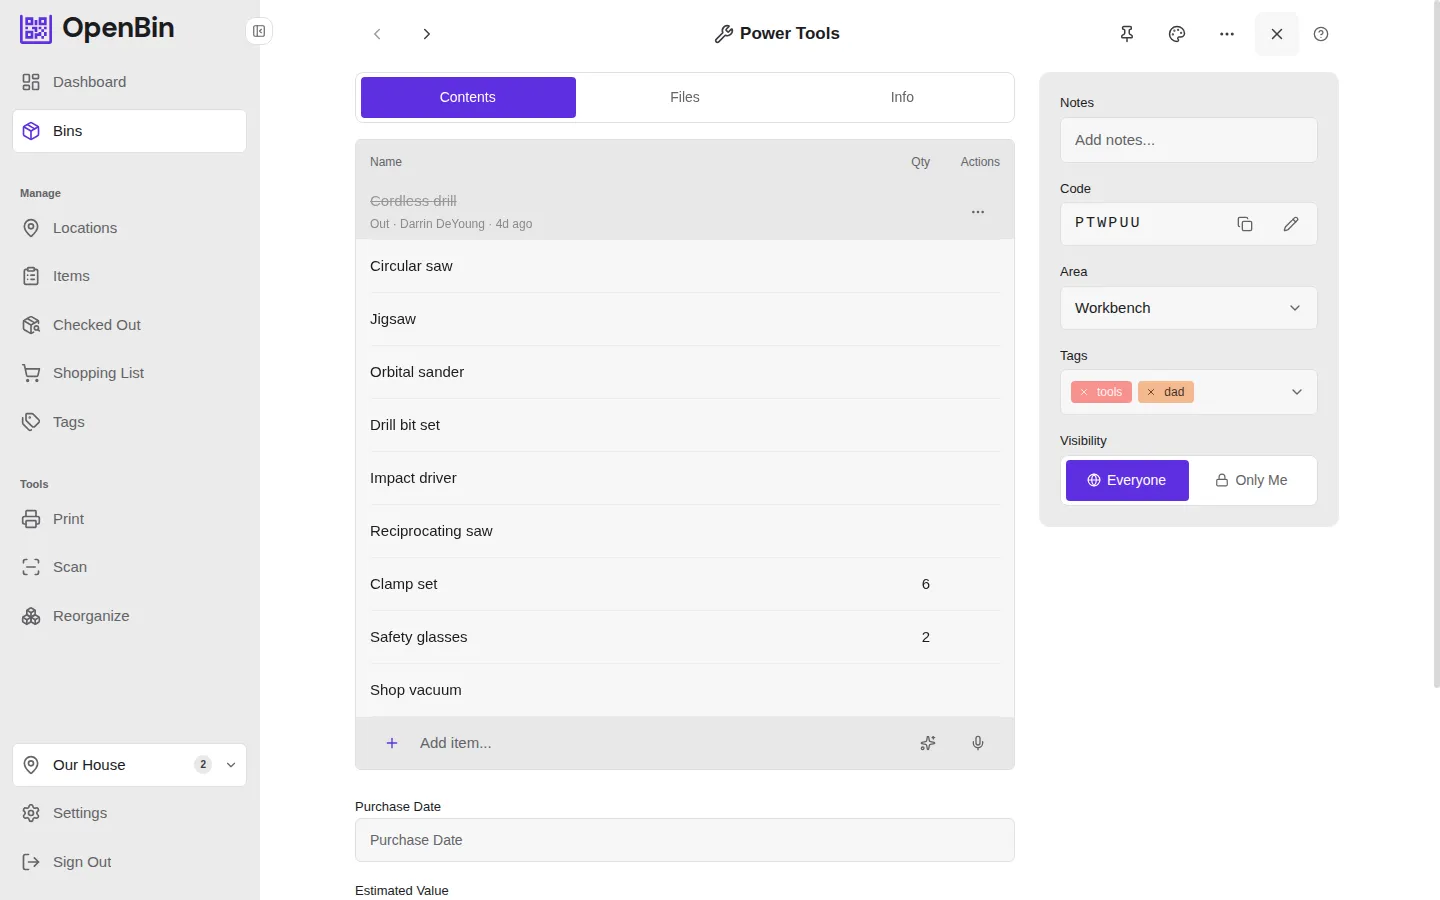Screen dimensions: 1440x900
Task: Open the Scan tool
Action: click(x=129, y=567)
